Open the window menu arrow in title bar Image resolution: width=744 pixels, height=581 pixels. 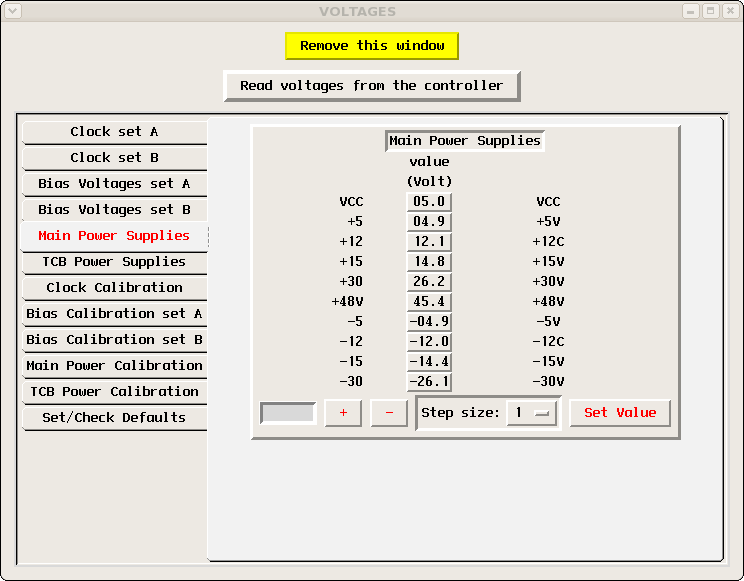(x=13, y=11)
